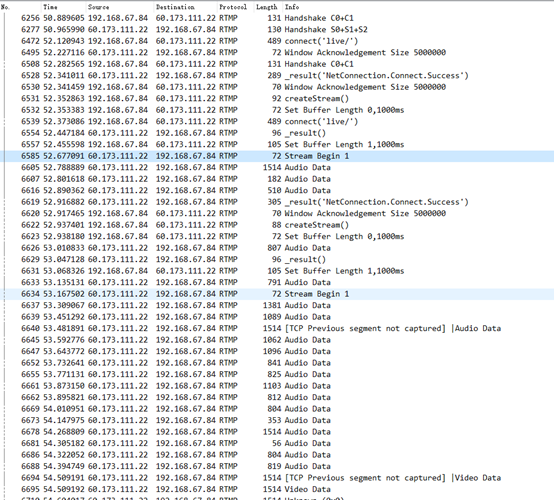Image resolution: width=554 pixels, height=500 pixels.
Task: Select packet 6694 TCP Previous segment Video
Action: 277,478
